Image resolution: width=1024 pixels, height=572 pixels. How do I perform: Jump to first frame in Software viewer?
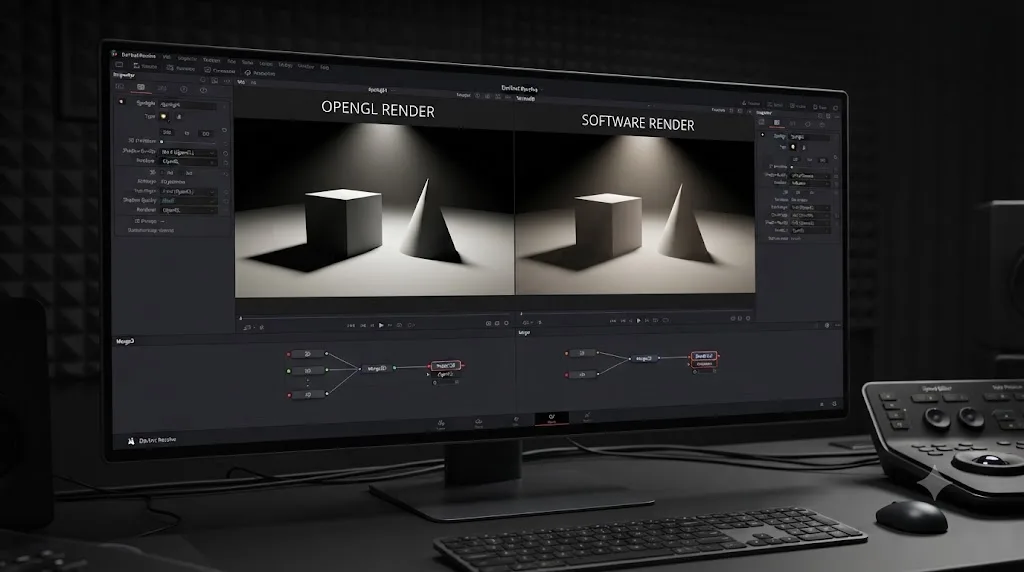pyautogui.click(x=613, y=321)
